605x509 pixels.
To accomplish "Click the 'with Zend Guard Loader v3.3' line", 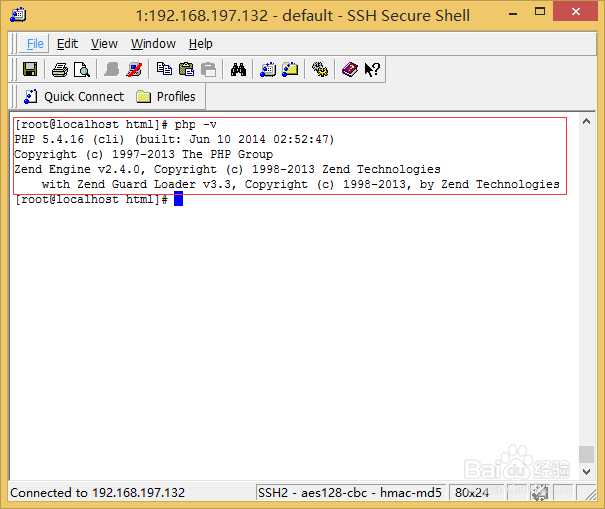I will [x=301, y=184].
